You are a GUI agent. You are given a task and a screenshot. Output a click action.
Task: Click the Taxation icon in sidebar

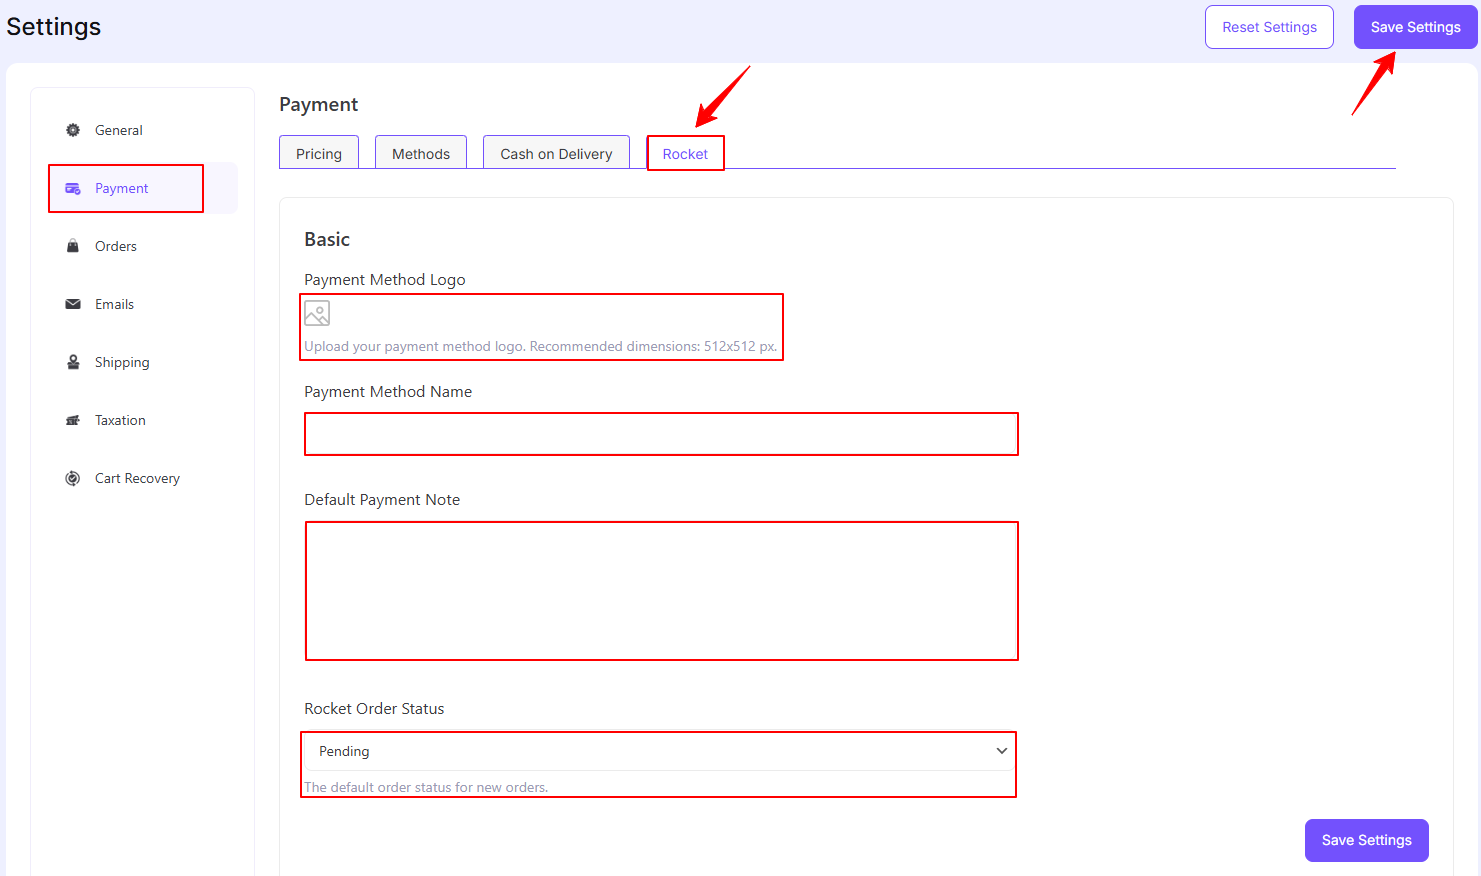point(73,420)
